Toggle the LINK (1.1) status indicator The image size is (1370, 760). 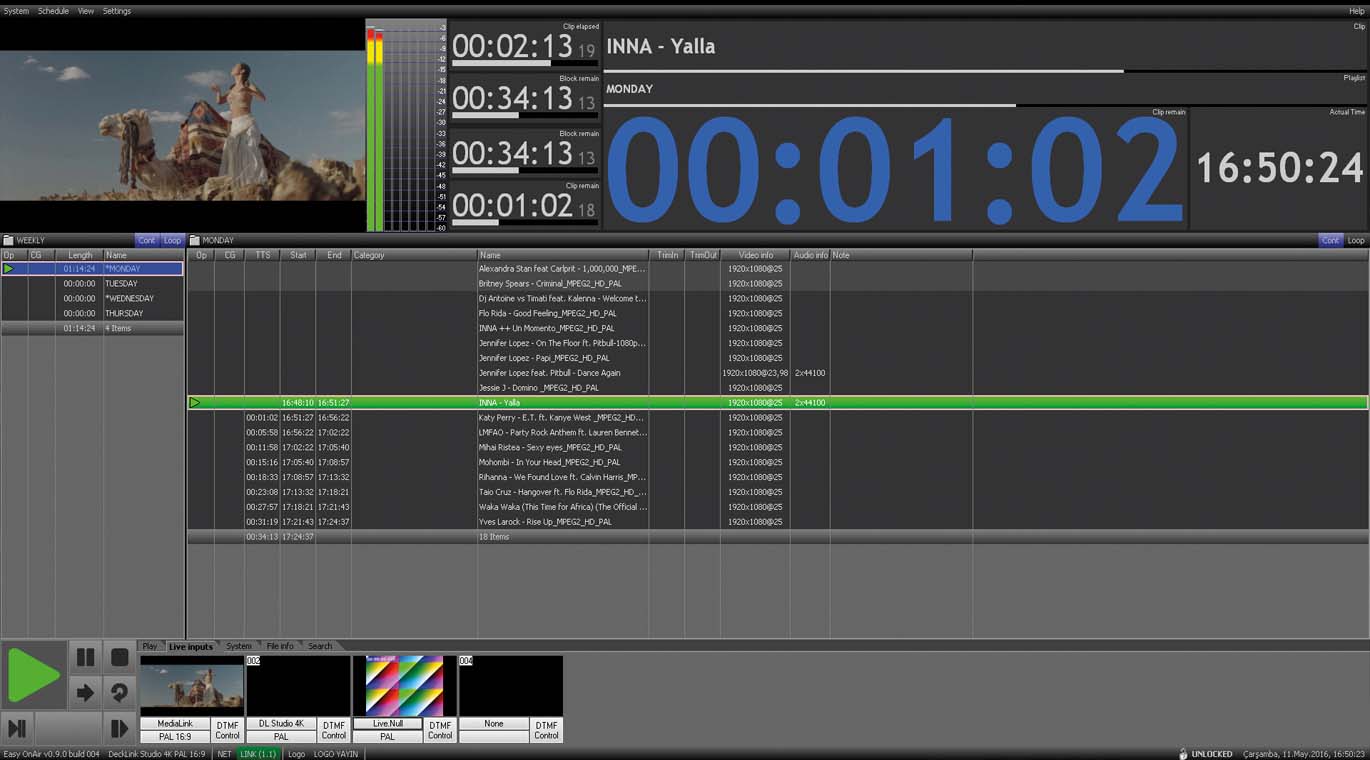point(258,754)
